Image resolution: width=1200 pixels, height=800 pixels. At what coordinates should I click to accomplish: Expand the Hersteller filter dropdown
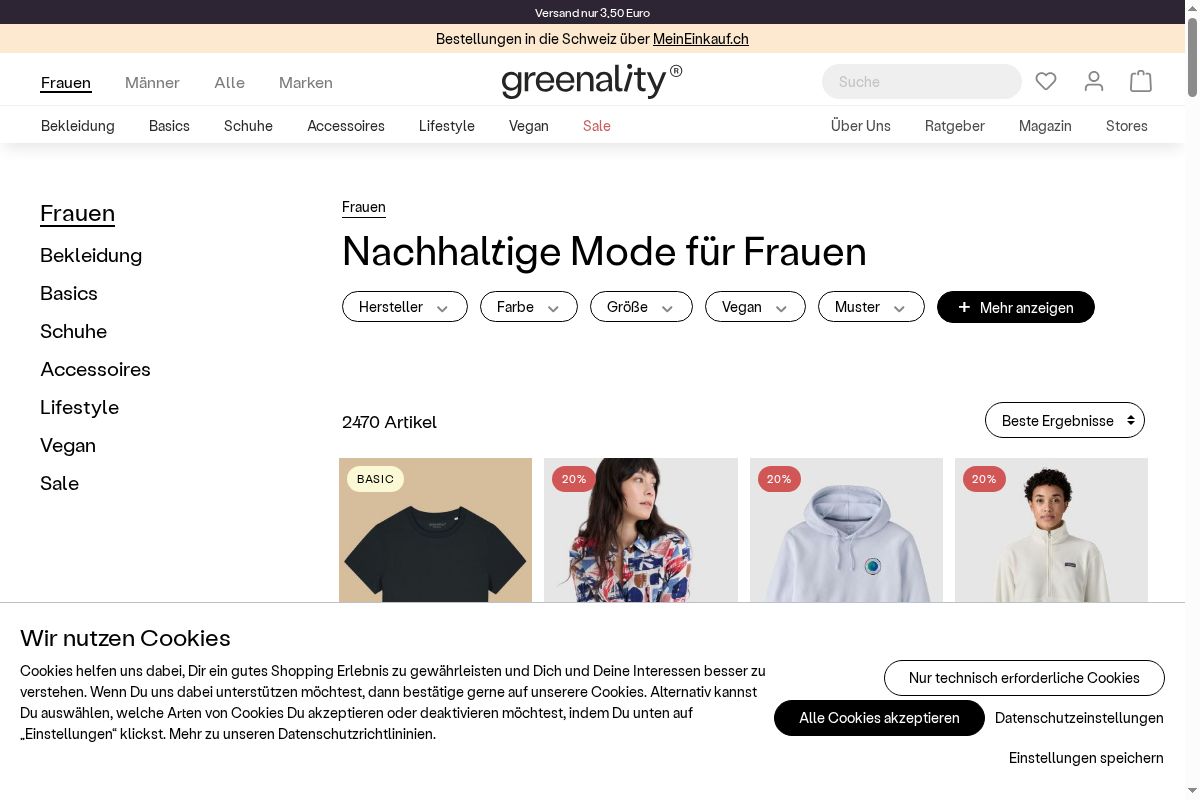pos(405,307)
